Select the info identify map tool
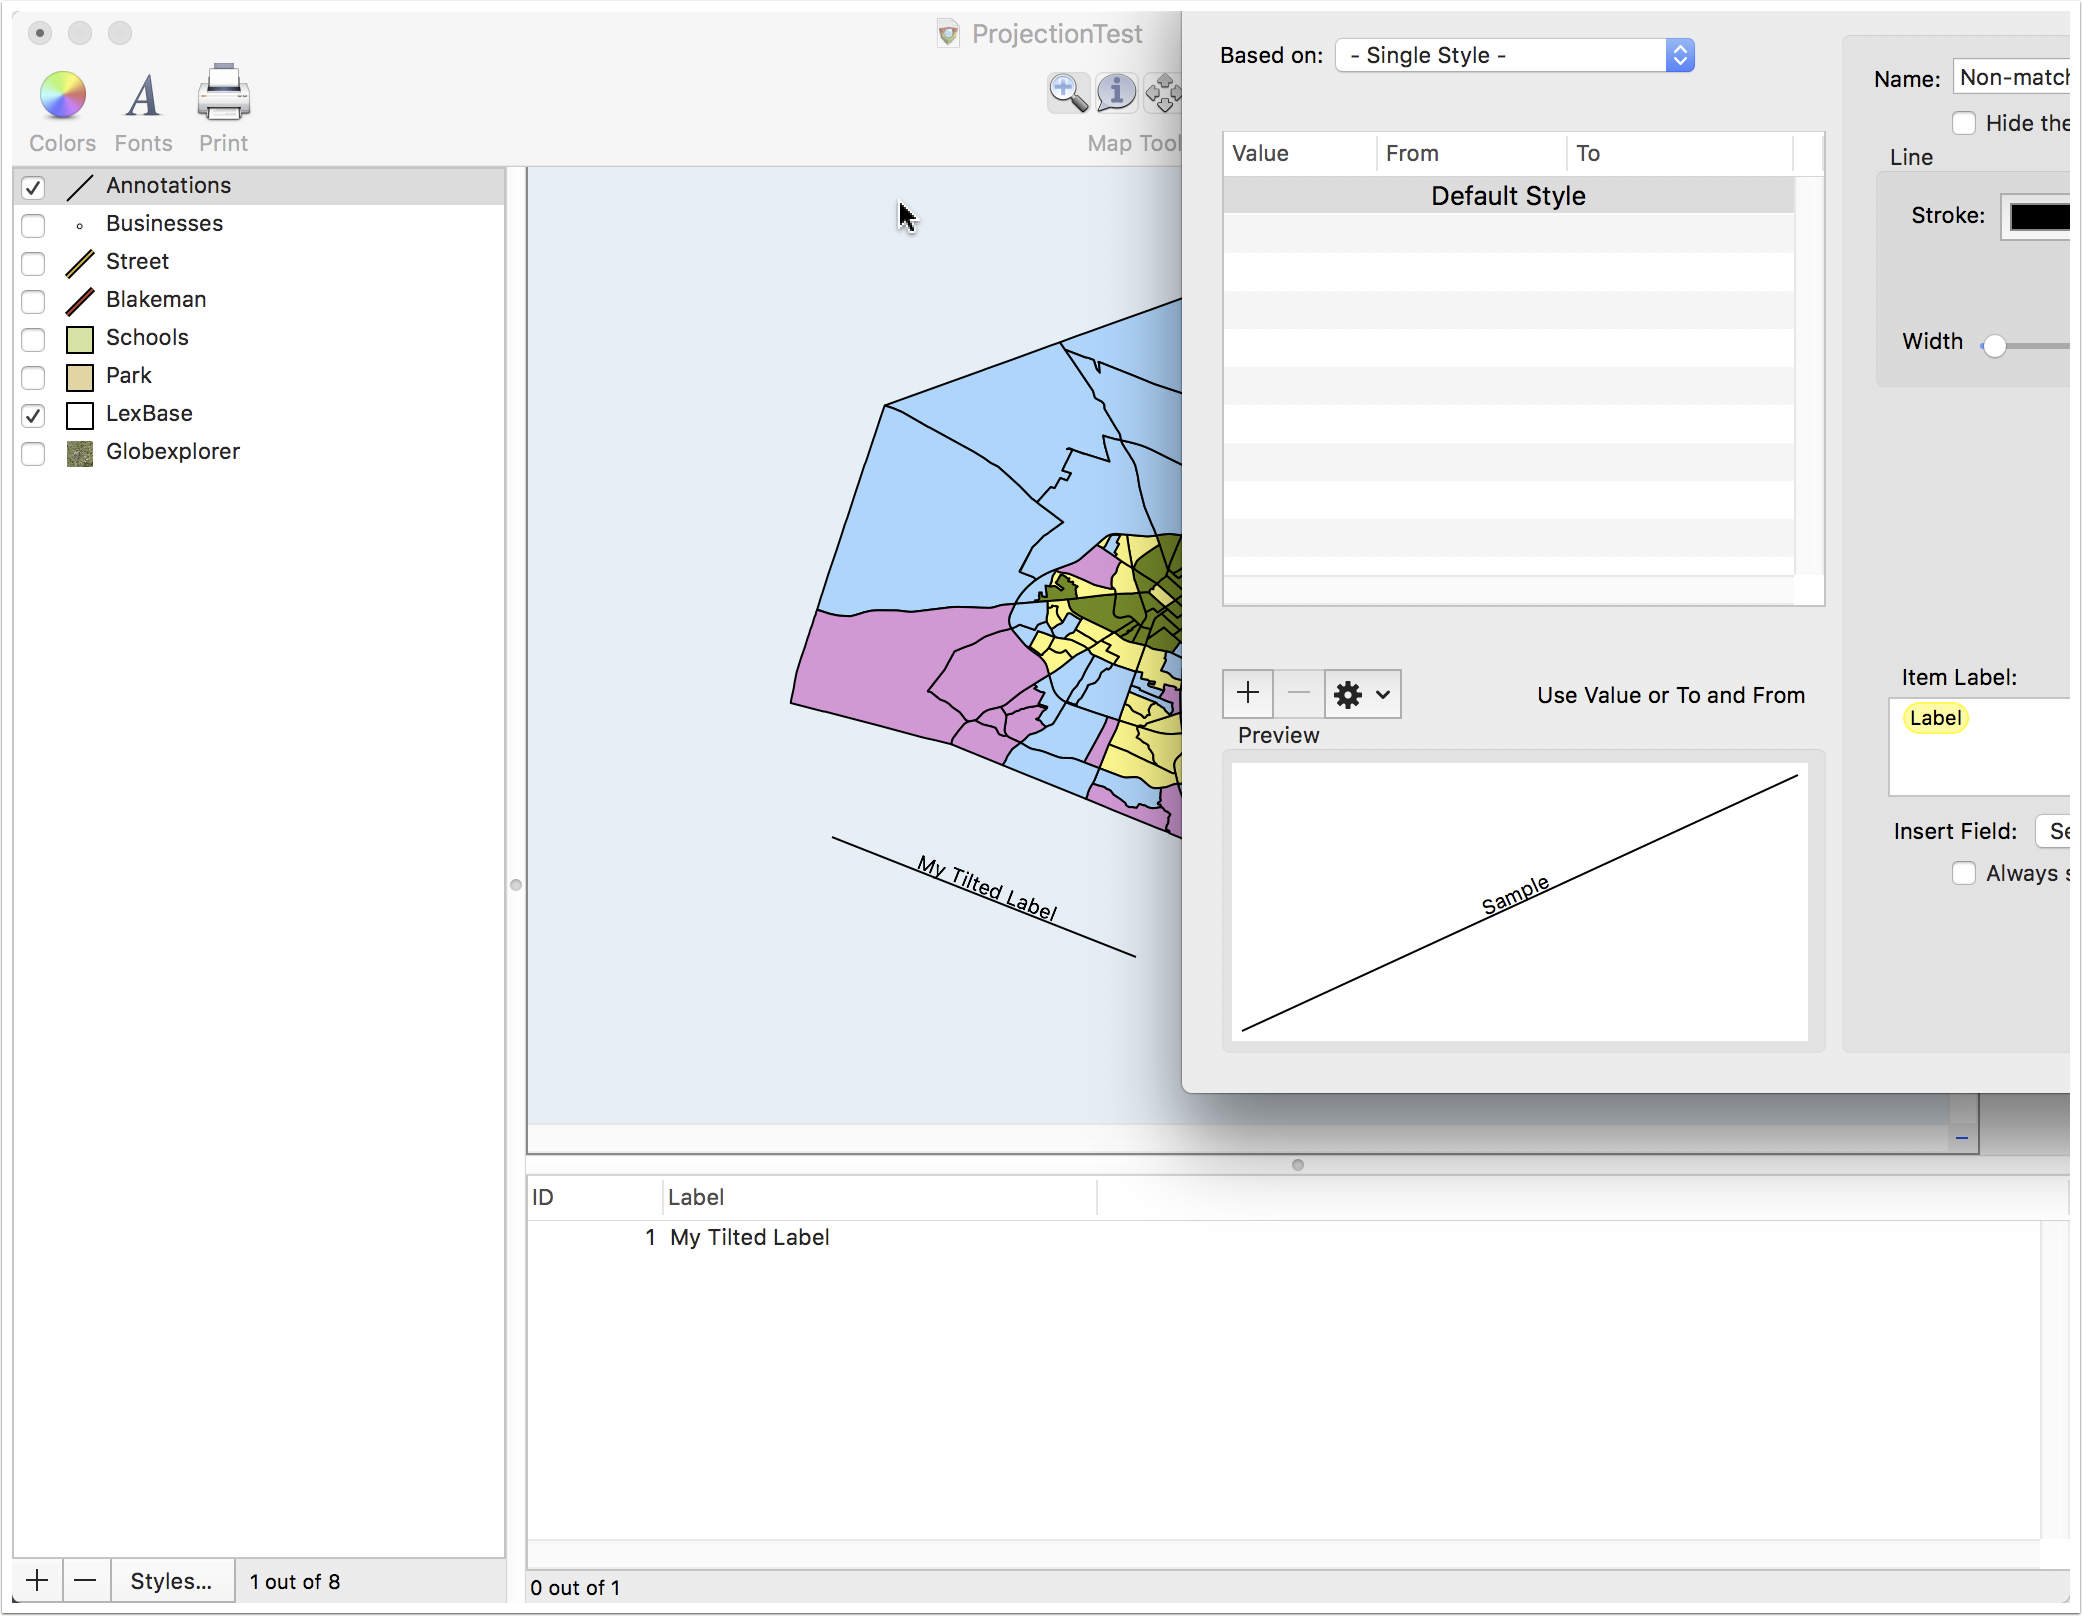This screenshot has height=1616, width=2082. (1116, 93)
